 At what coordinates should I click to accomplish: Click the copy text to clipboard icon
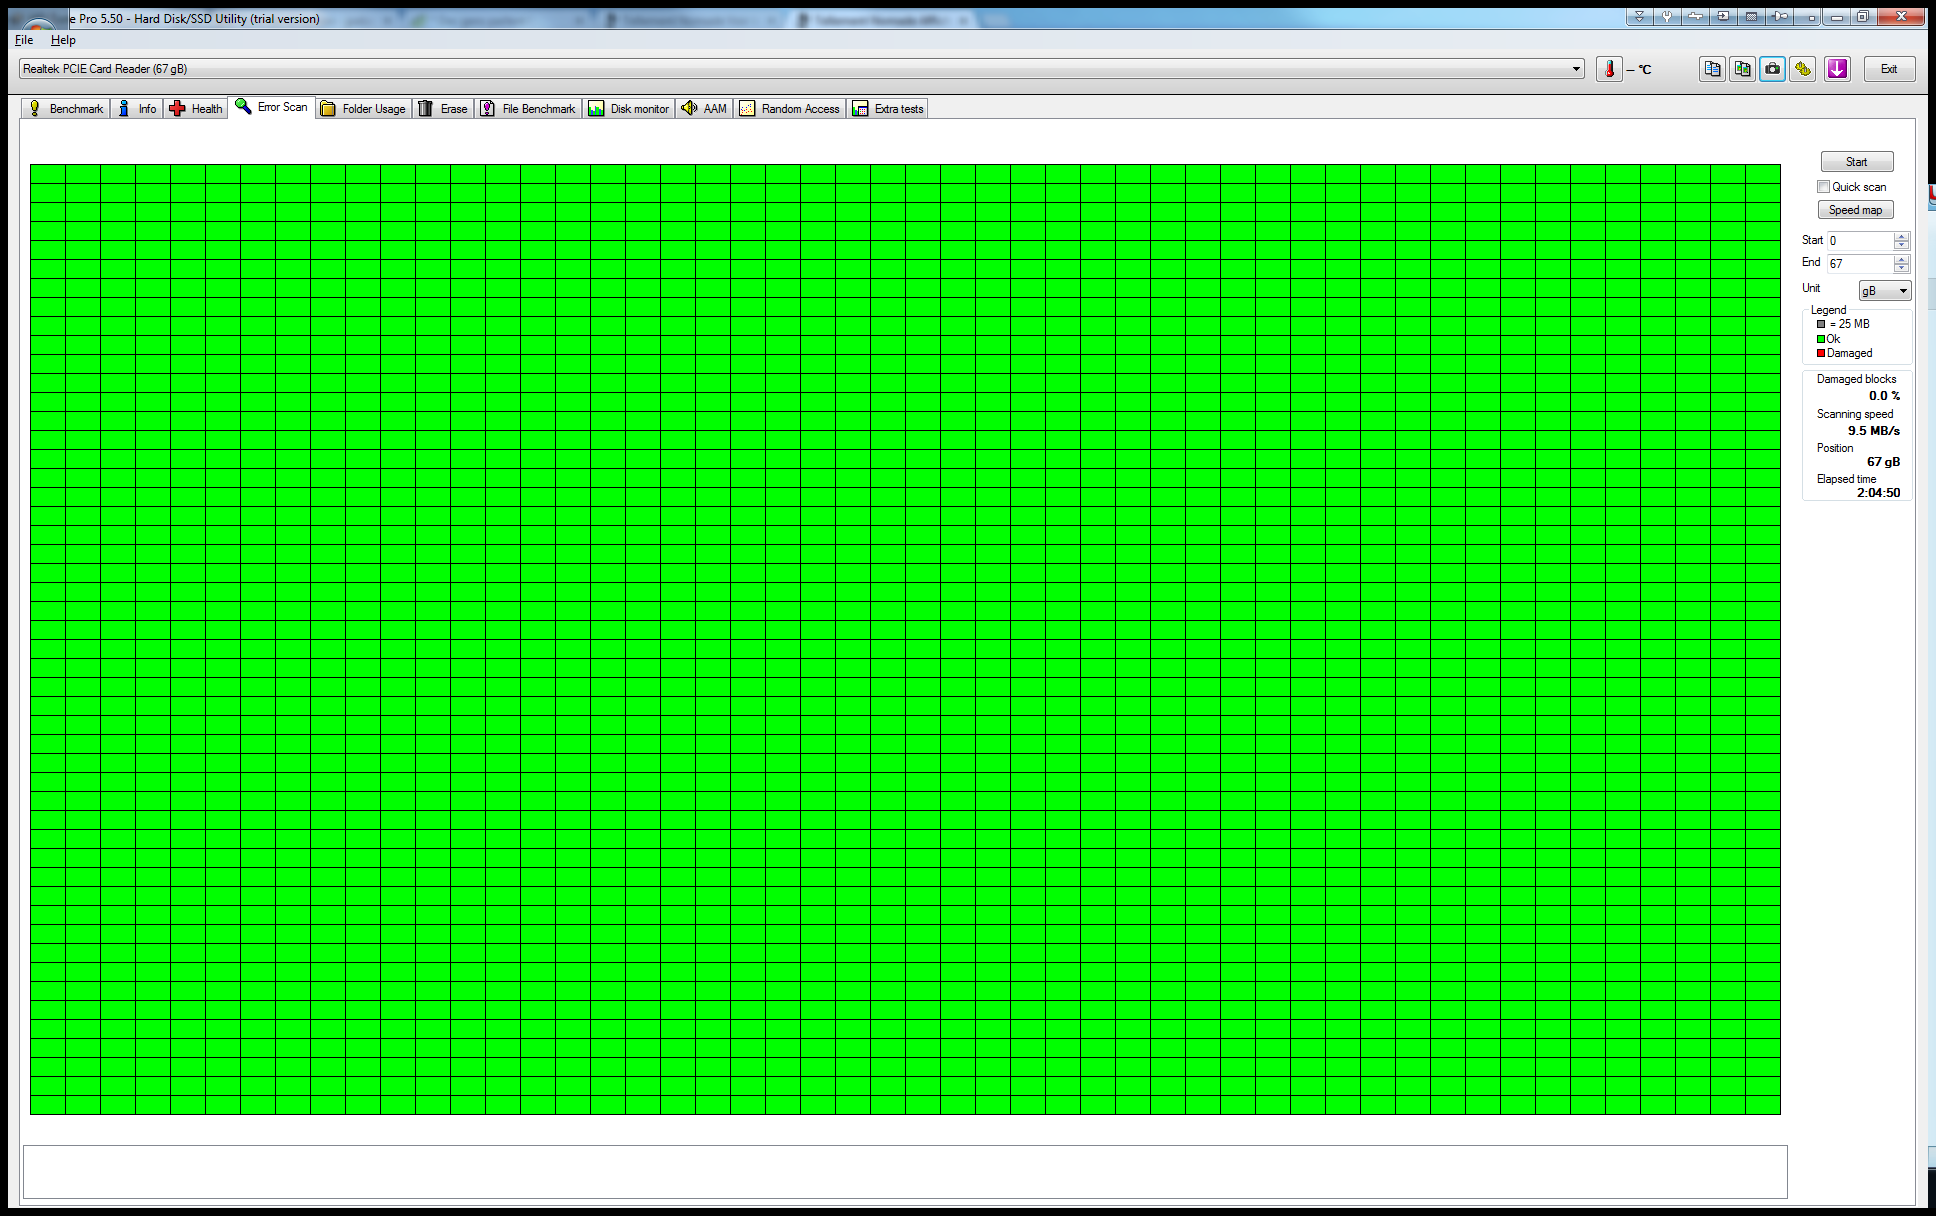(x=1712, y=69)
